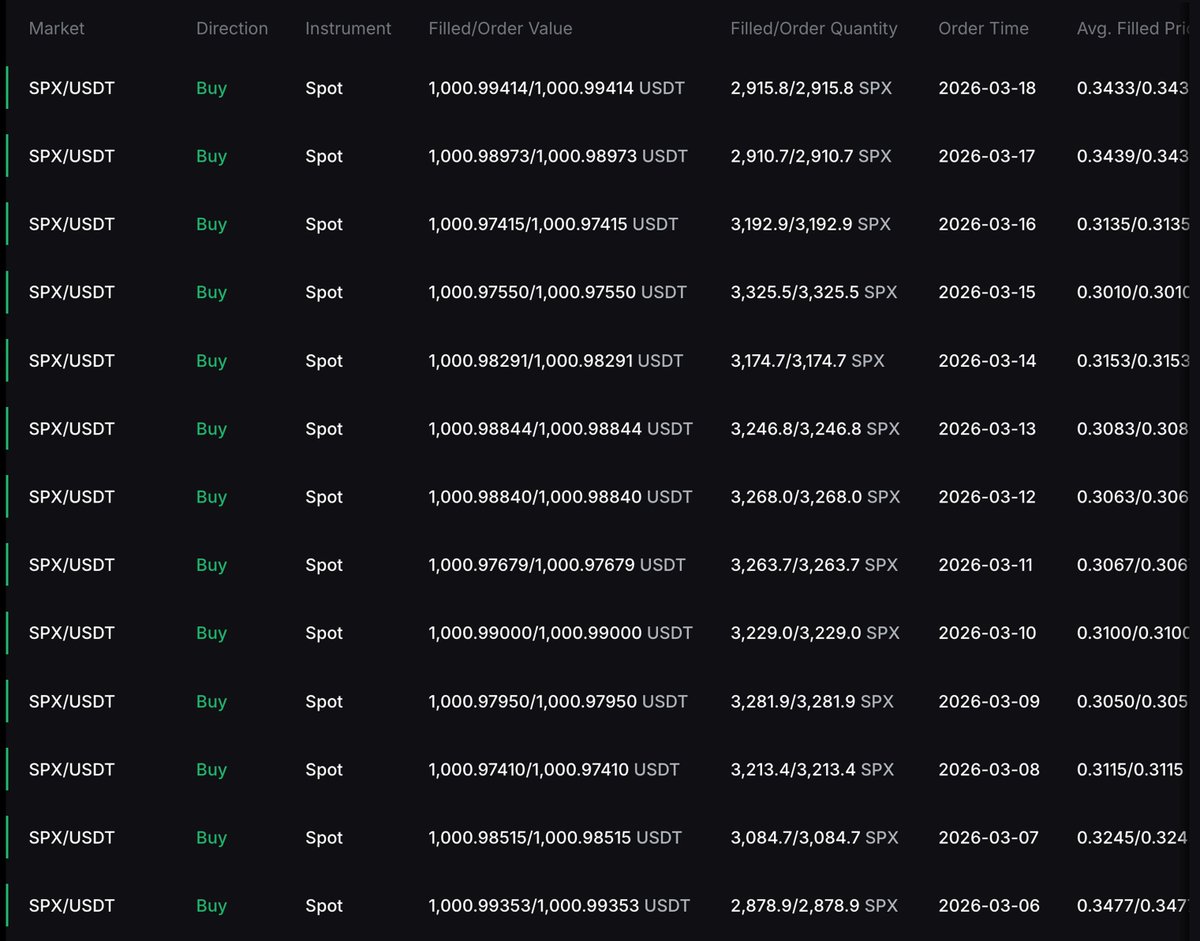Image resolution: width=1200 pixels, height=941 pixels.
Task: Click order value 1,000.97950/1,000.97950 USDT
Action: pyautogui.click(x=558, y=701)
